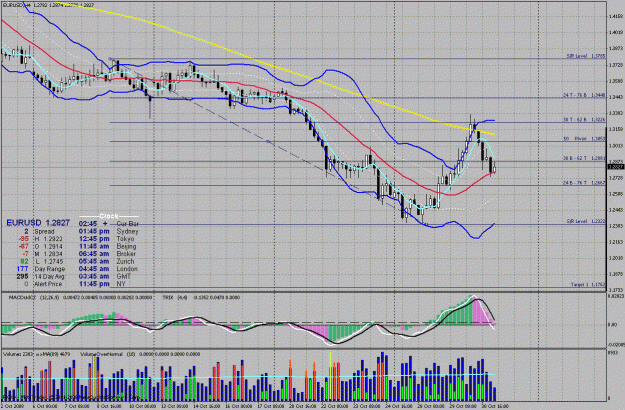Click the Zurich clock label
The height and width of the screenshot is (410, 625).
pos(125,261)
